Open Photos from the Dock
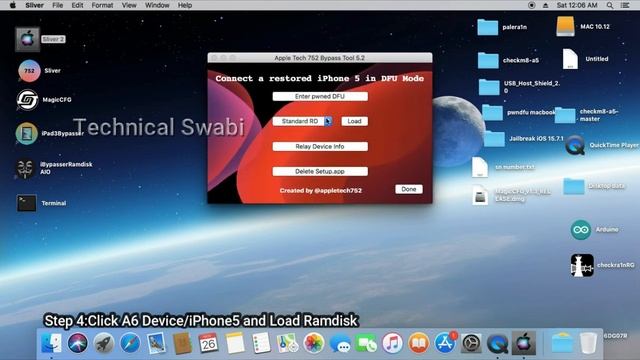This screenshot has height=360, width=640. pos(313,343)
